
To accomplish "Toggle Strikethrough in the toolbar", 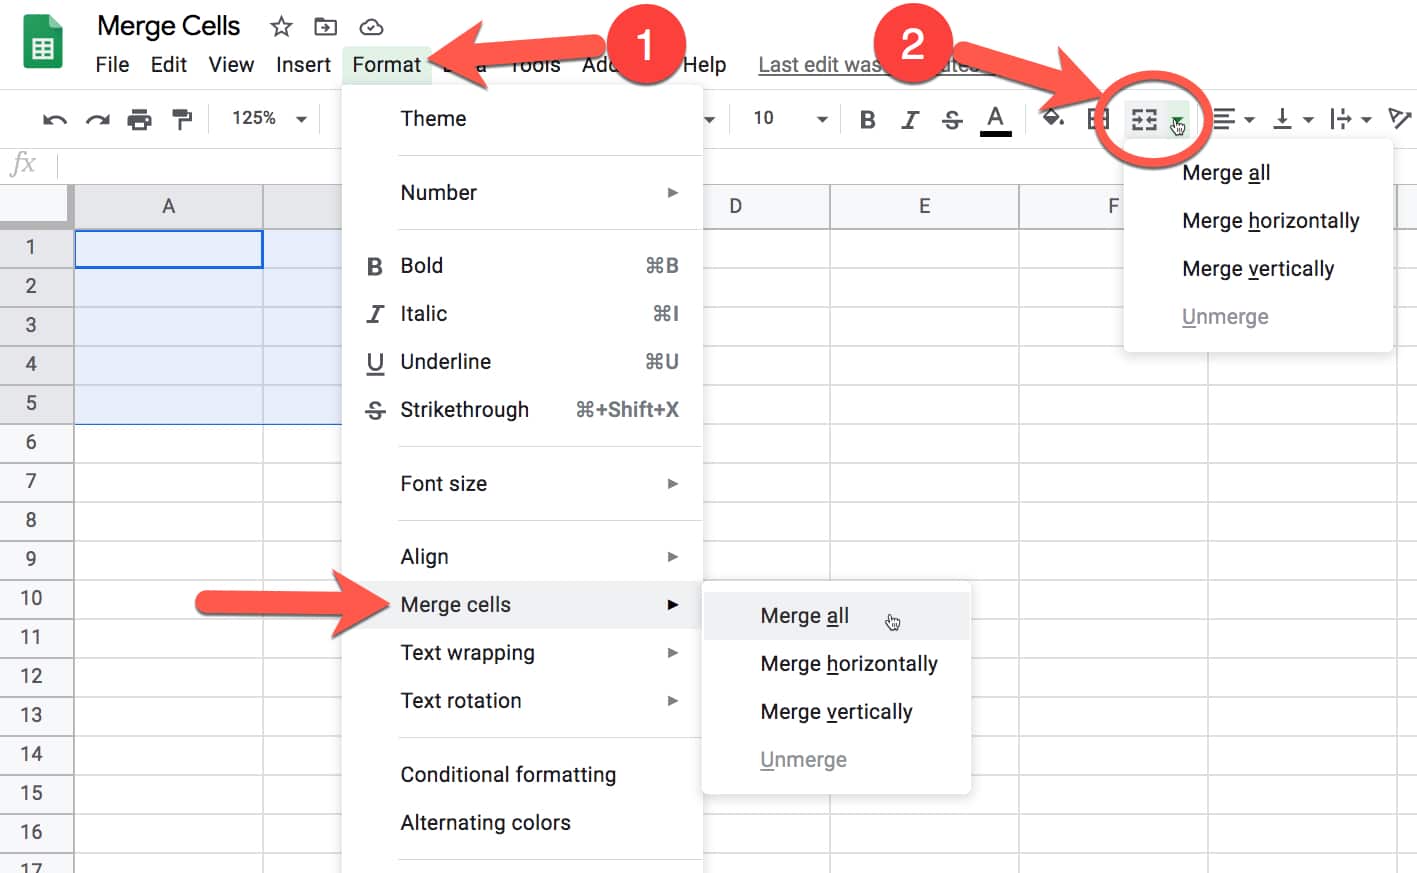I will pyautogui.click(x=952, y=120).
